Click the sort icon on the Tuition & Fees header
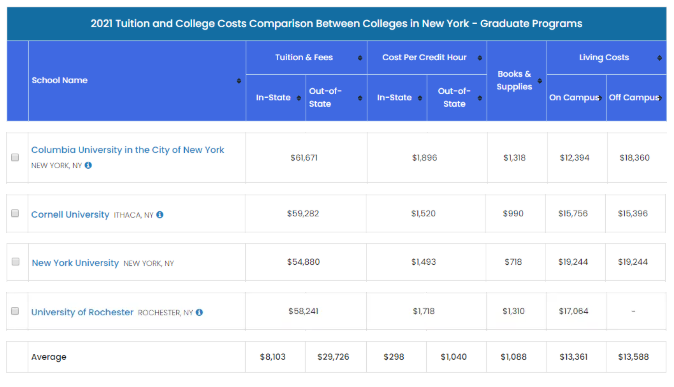Viewport: 674px width, 387px height. click(x=360, y=58)
